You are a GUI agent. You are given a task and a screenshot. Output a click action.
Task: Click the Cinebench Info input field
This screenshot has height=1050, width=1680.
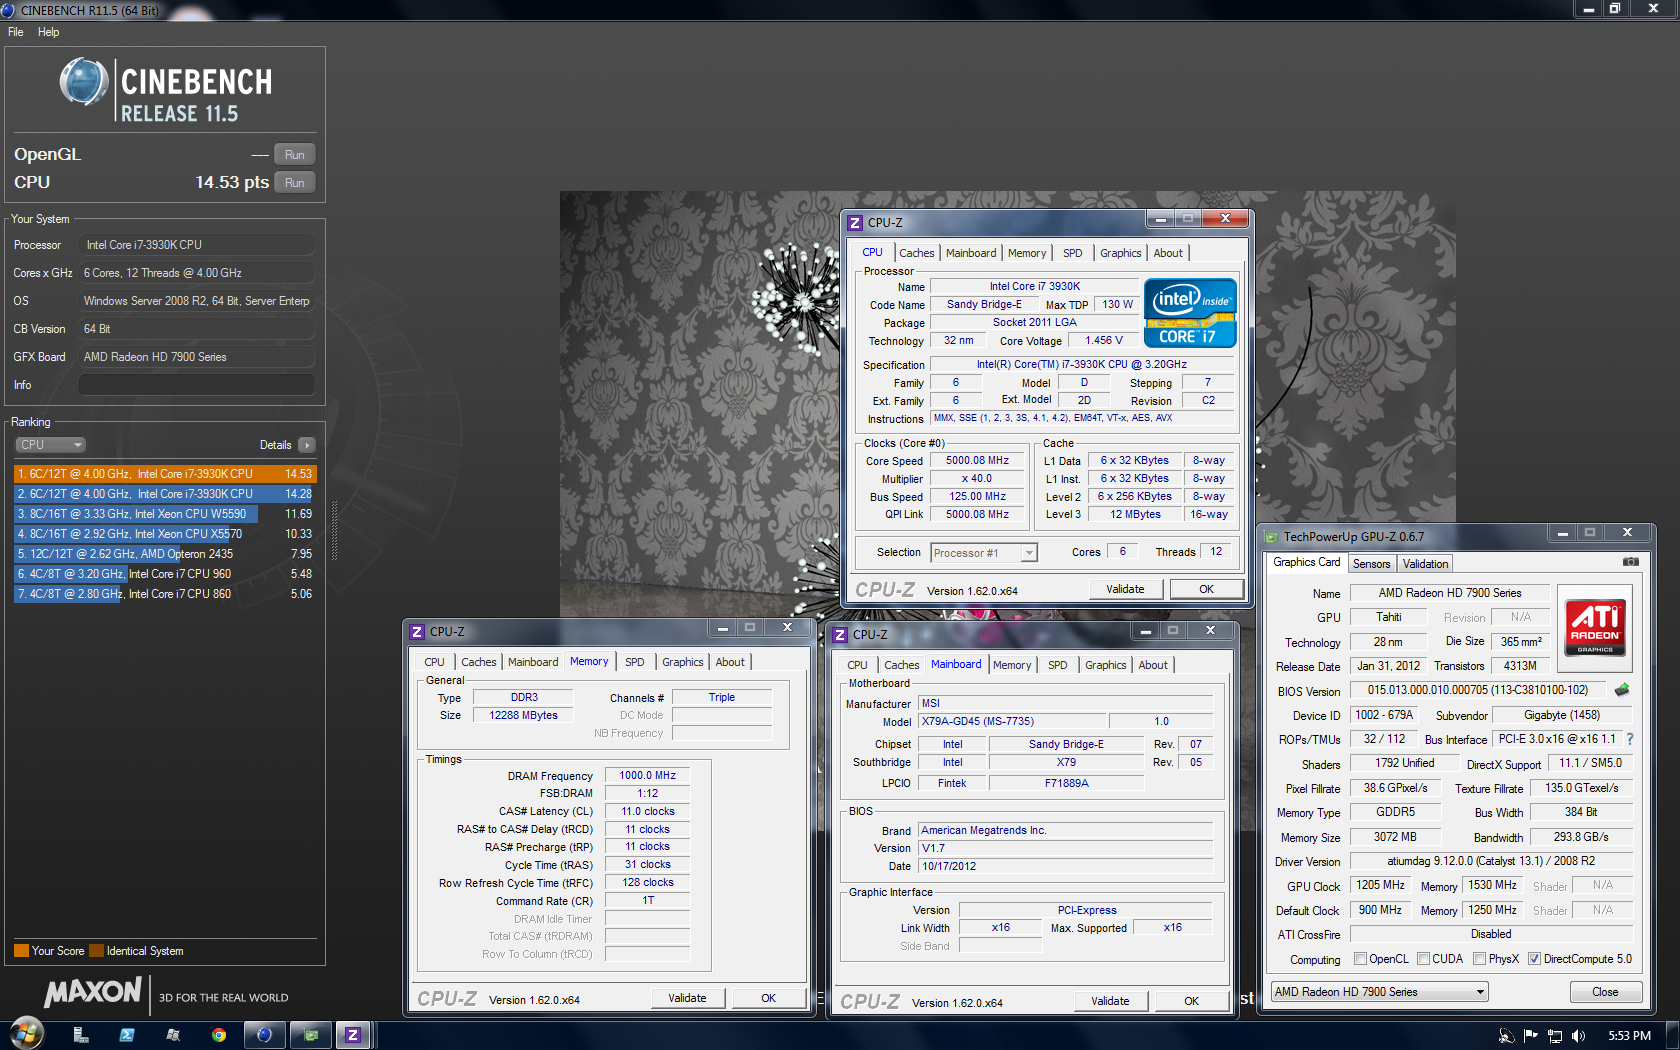point(197,385)
